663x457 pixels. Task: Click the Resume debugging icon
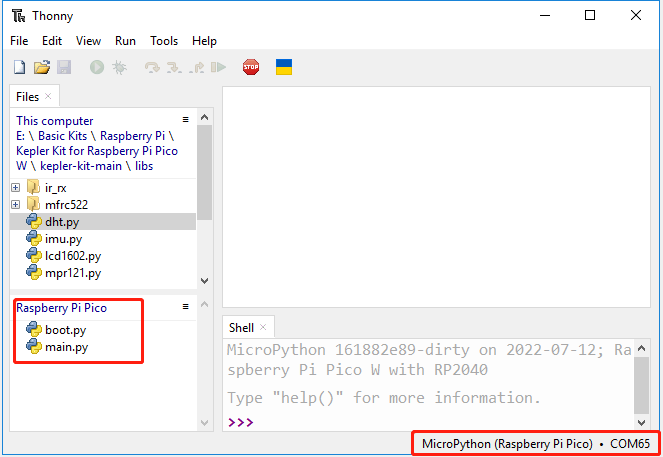pyautogui.click(x=219, y=67)
